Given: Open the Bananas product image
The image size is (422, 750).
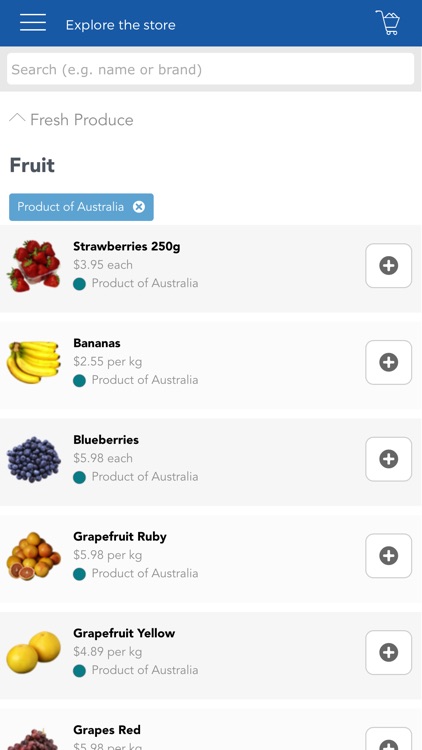Looking at the screenshot, I should click(33, 362).
